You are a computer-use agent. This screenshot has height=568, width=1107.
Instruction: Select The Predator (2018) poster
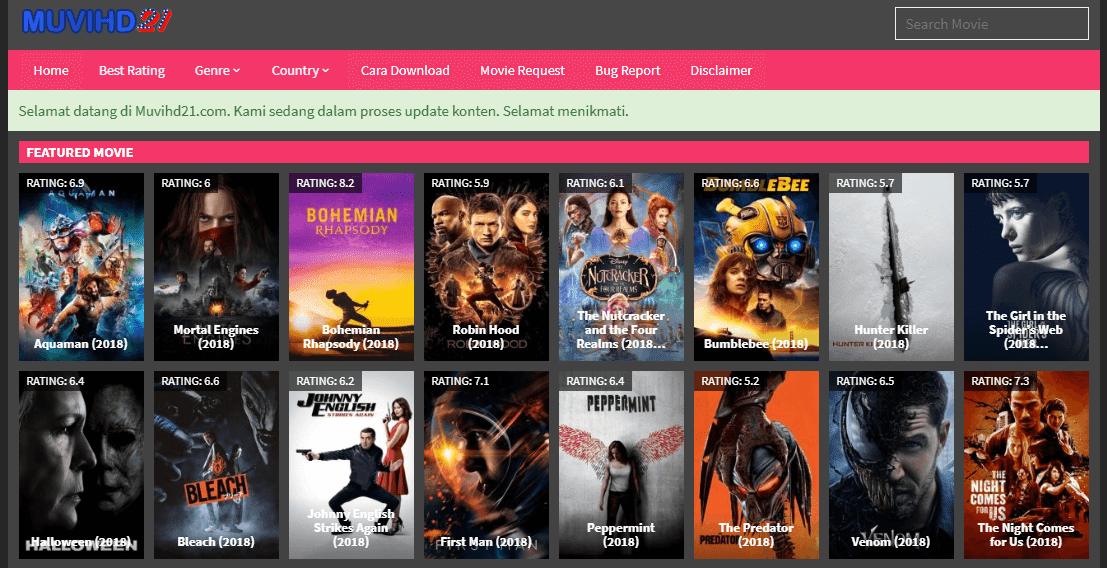[x=755, y=465]
